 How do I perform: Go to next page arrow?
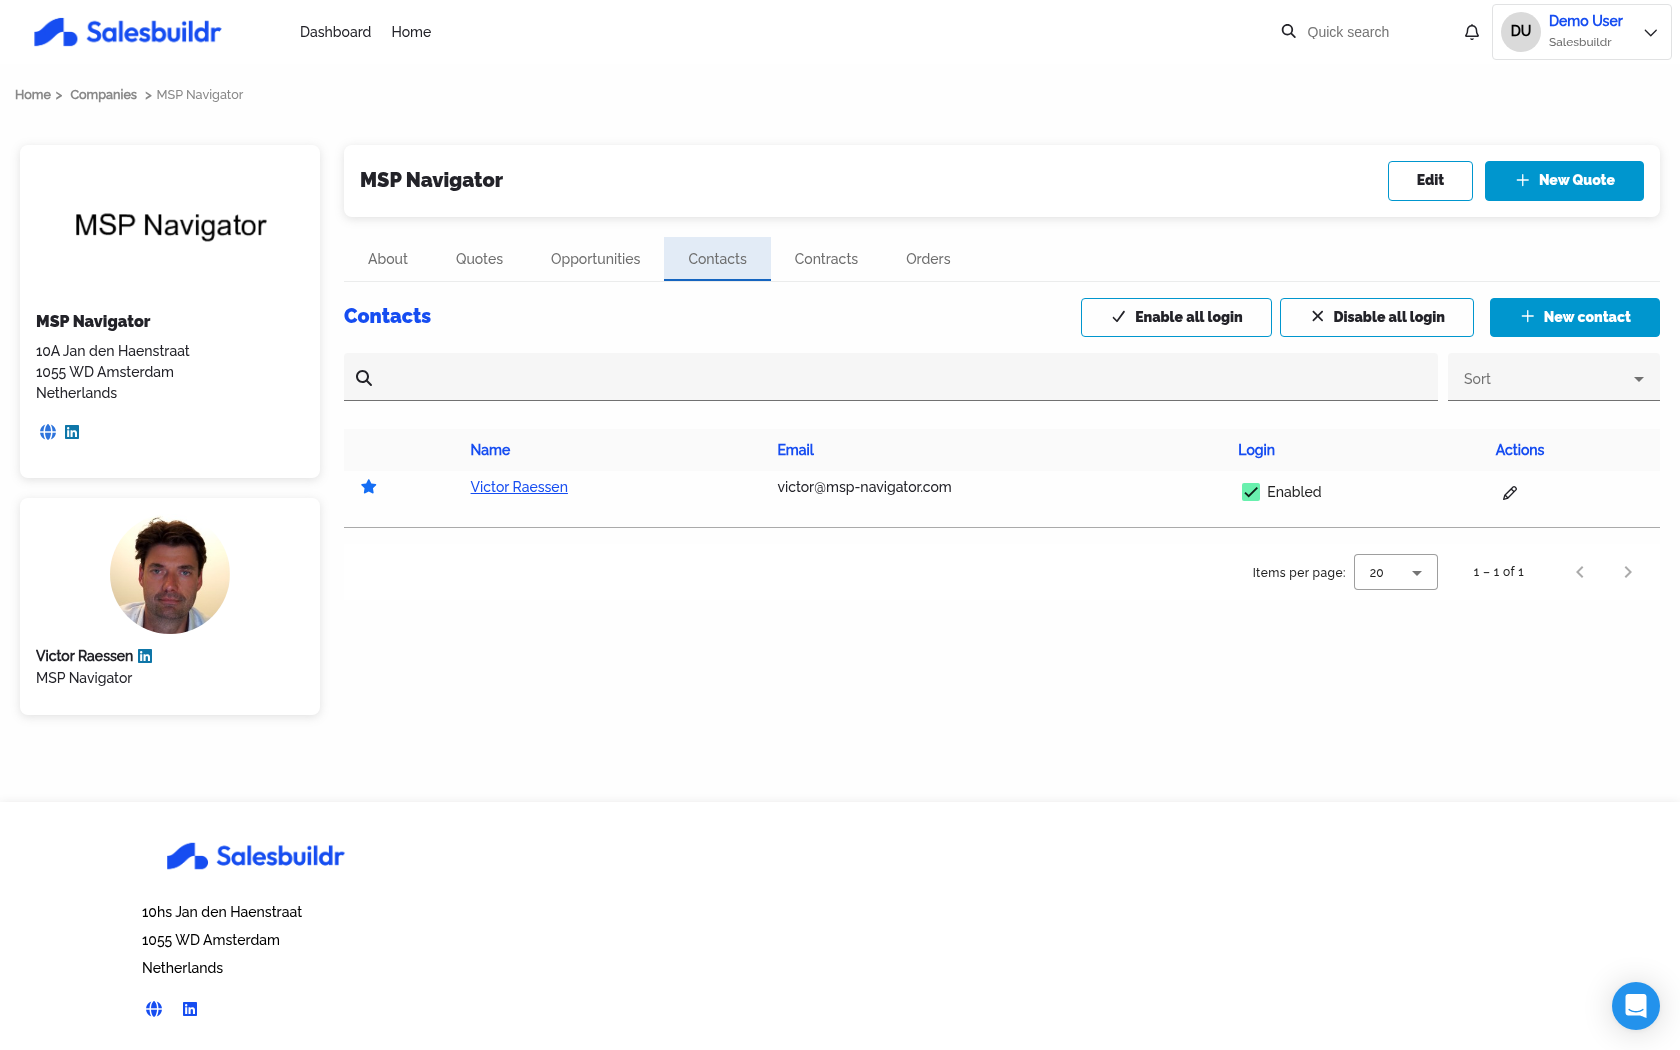pyautogui.click(x=1628, y=572)
